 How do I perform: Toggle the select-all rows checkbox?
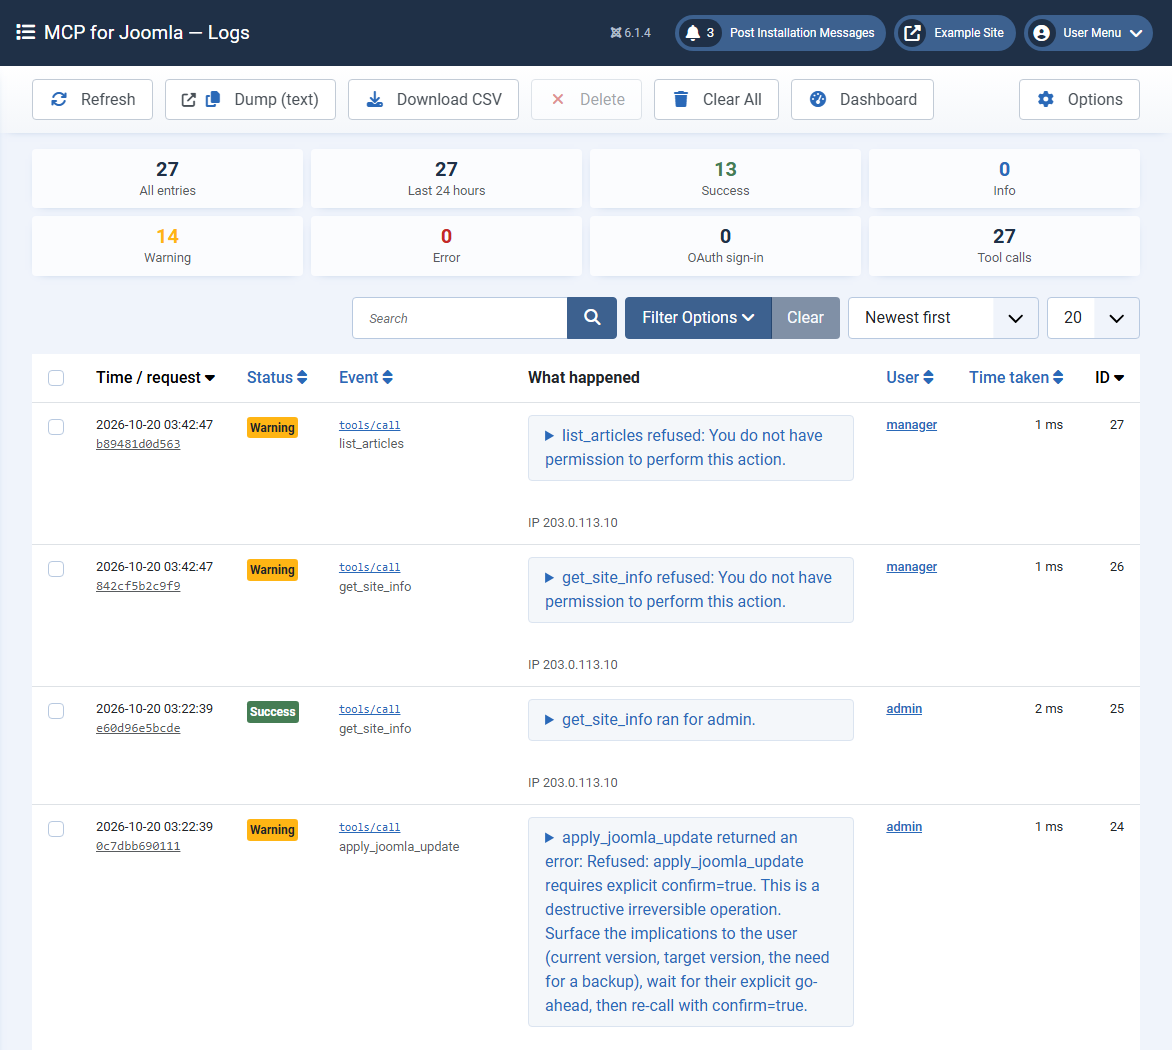pyautogui.click(x=56, y=378)
